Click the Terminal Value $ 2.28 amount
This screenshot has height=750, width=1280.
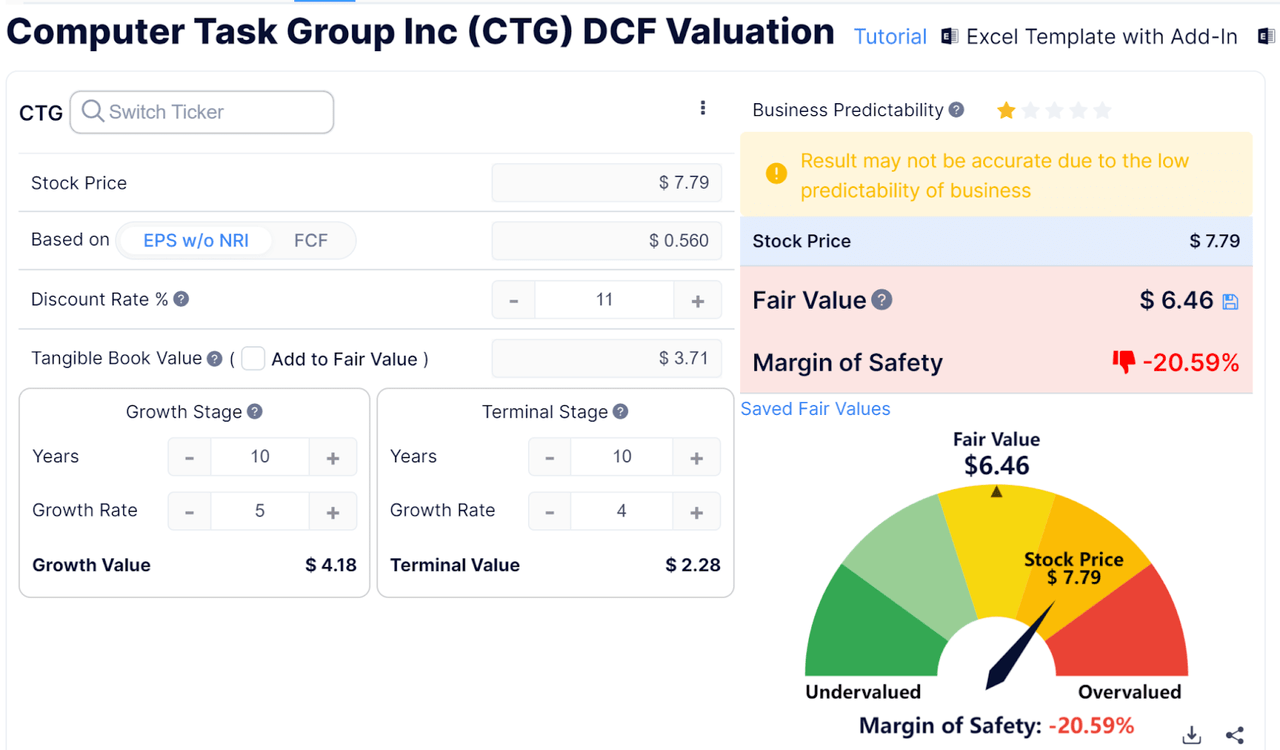(x=693, y=565)
